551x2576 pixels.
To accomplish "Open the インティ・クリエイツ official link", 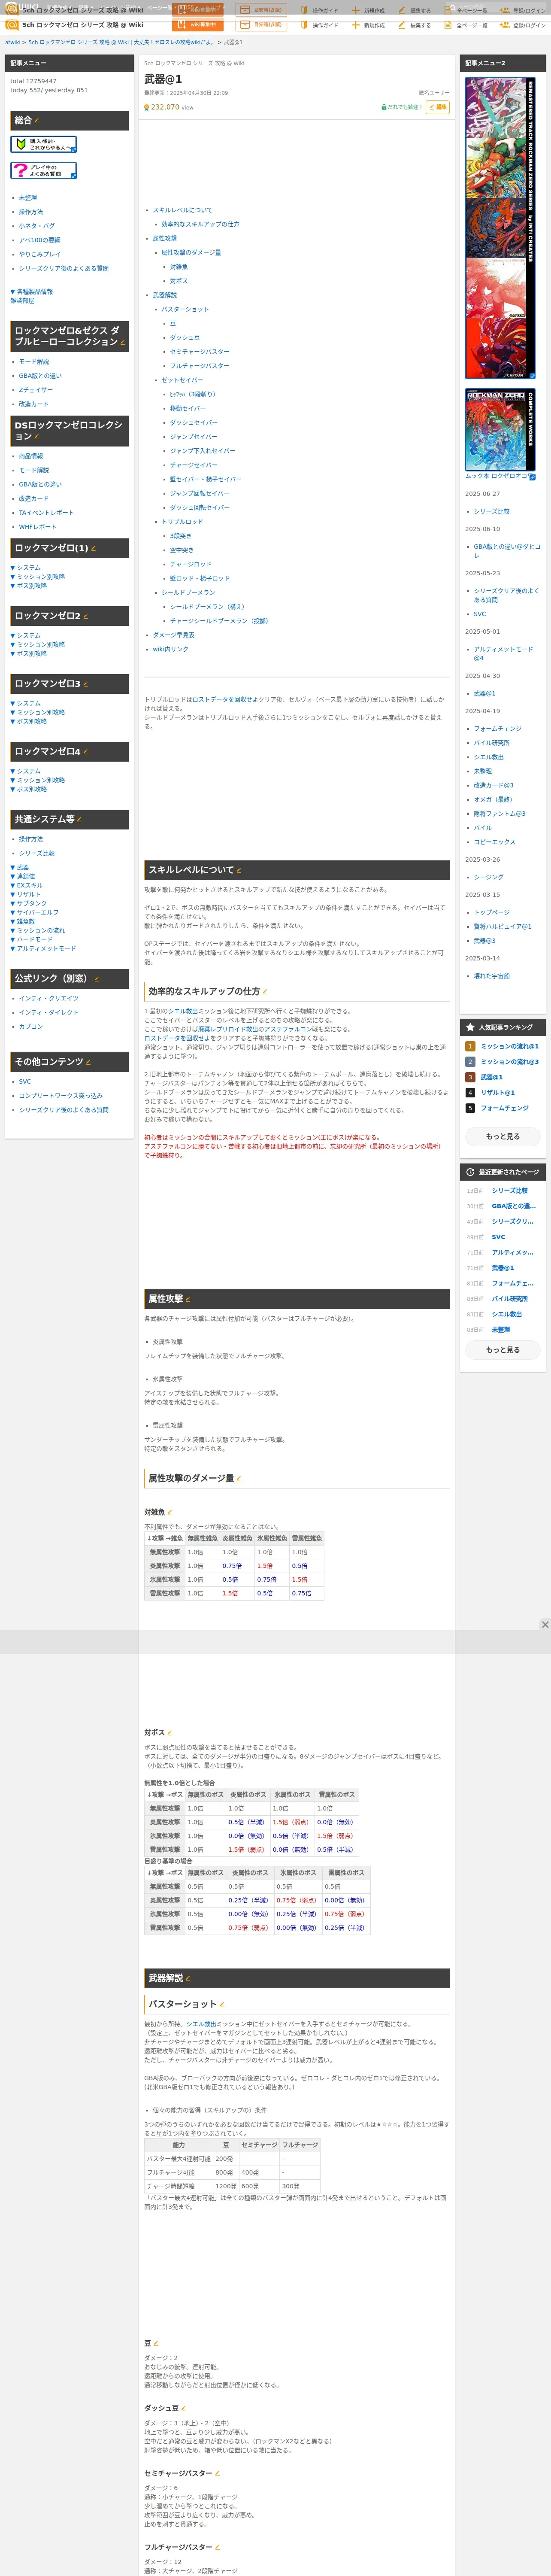I will [49, 998].
